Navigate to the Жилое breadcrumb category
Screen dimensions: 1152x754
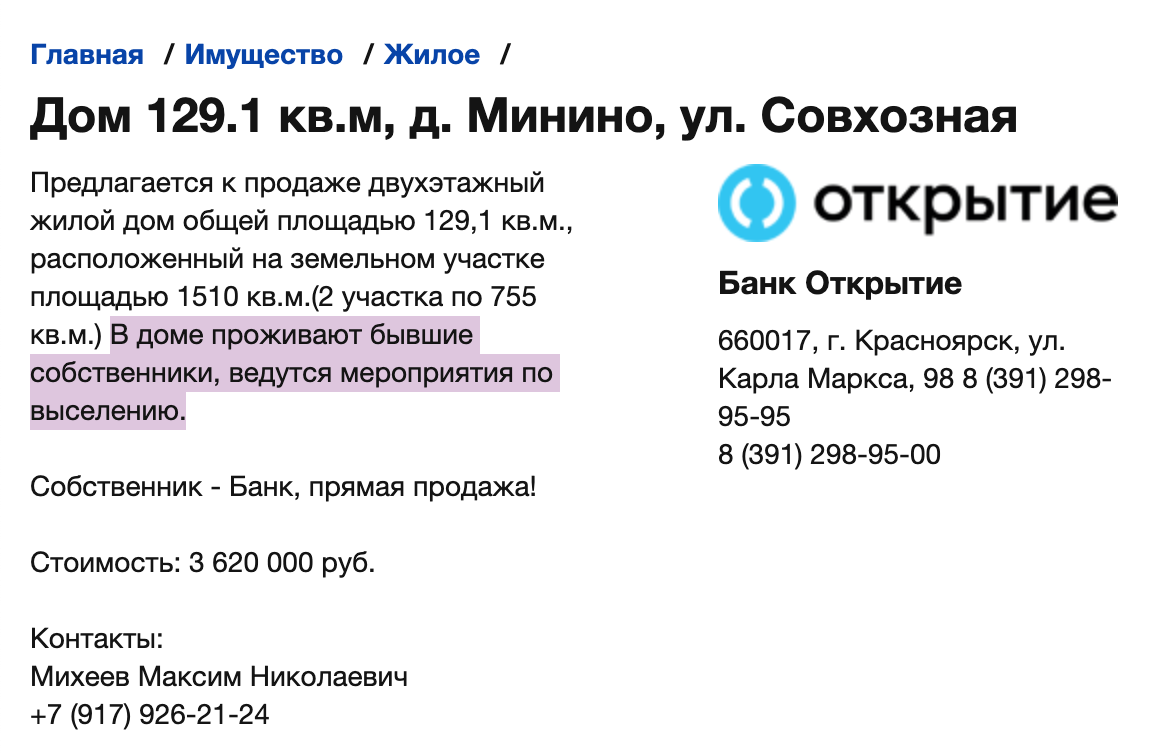tap(432, 55)
